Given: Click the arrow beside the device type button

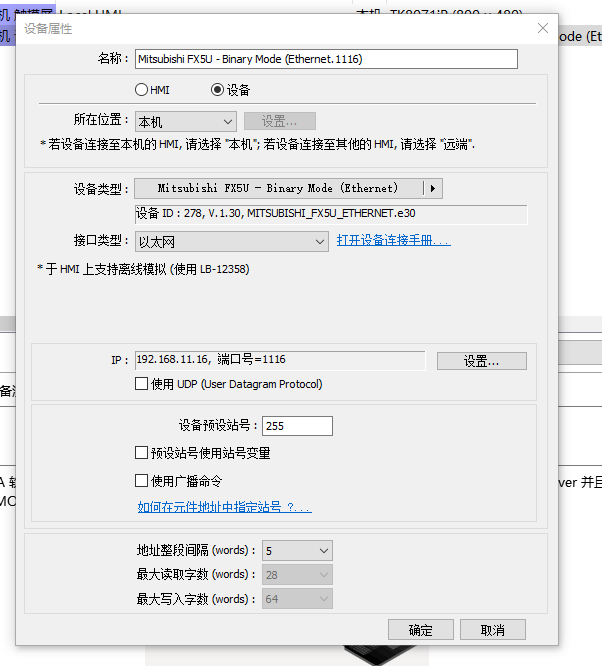Looking at the screenshot, I should click(432, 188).
